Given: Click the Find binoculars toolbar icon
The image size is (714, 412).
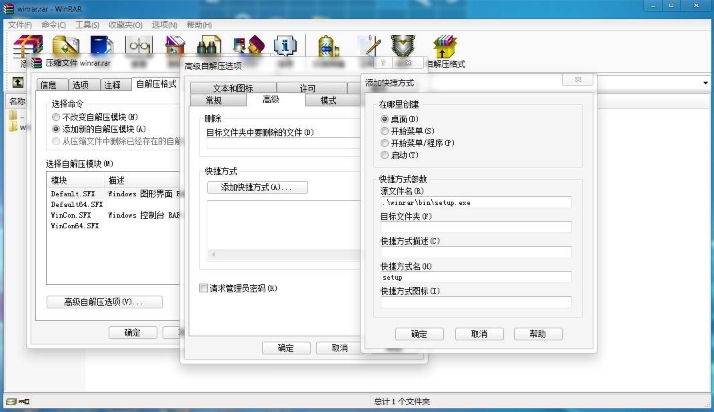Looking at the screenshot, I should tap(209, 46).
